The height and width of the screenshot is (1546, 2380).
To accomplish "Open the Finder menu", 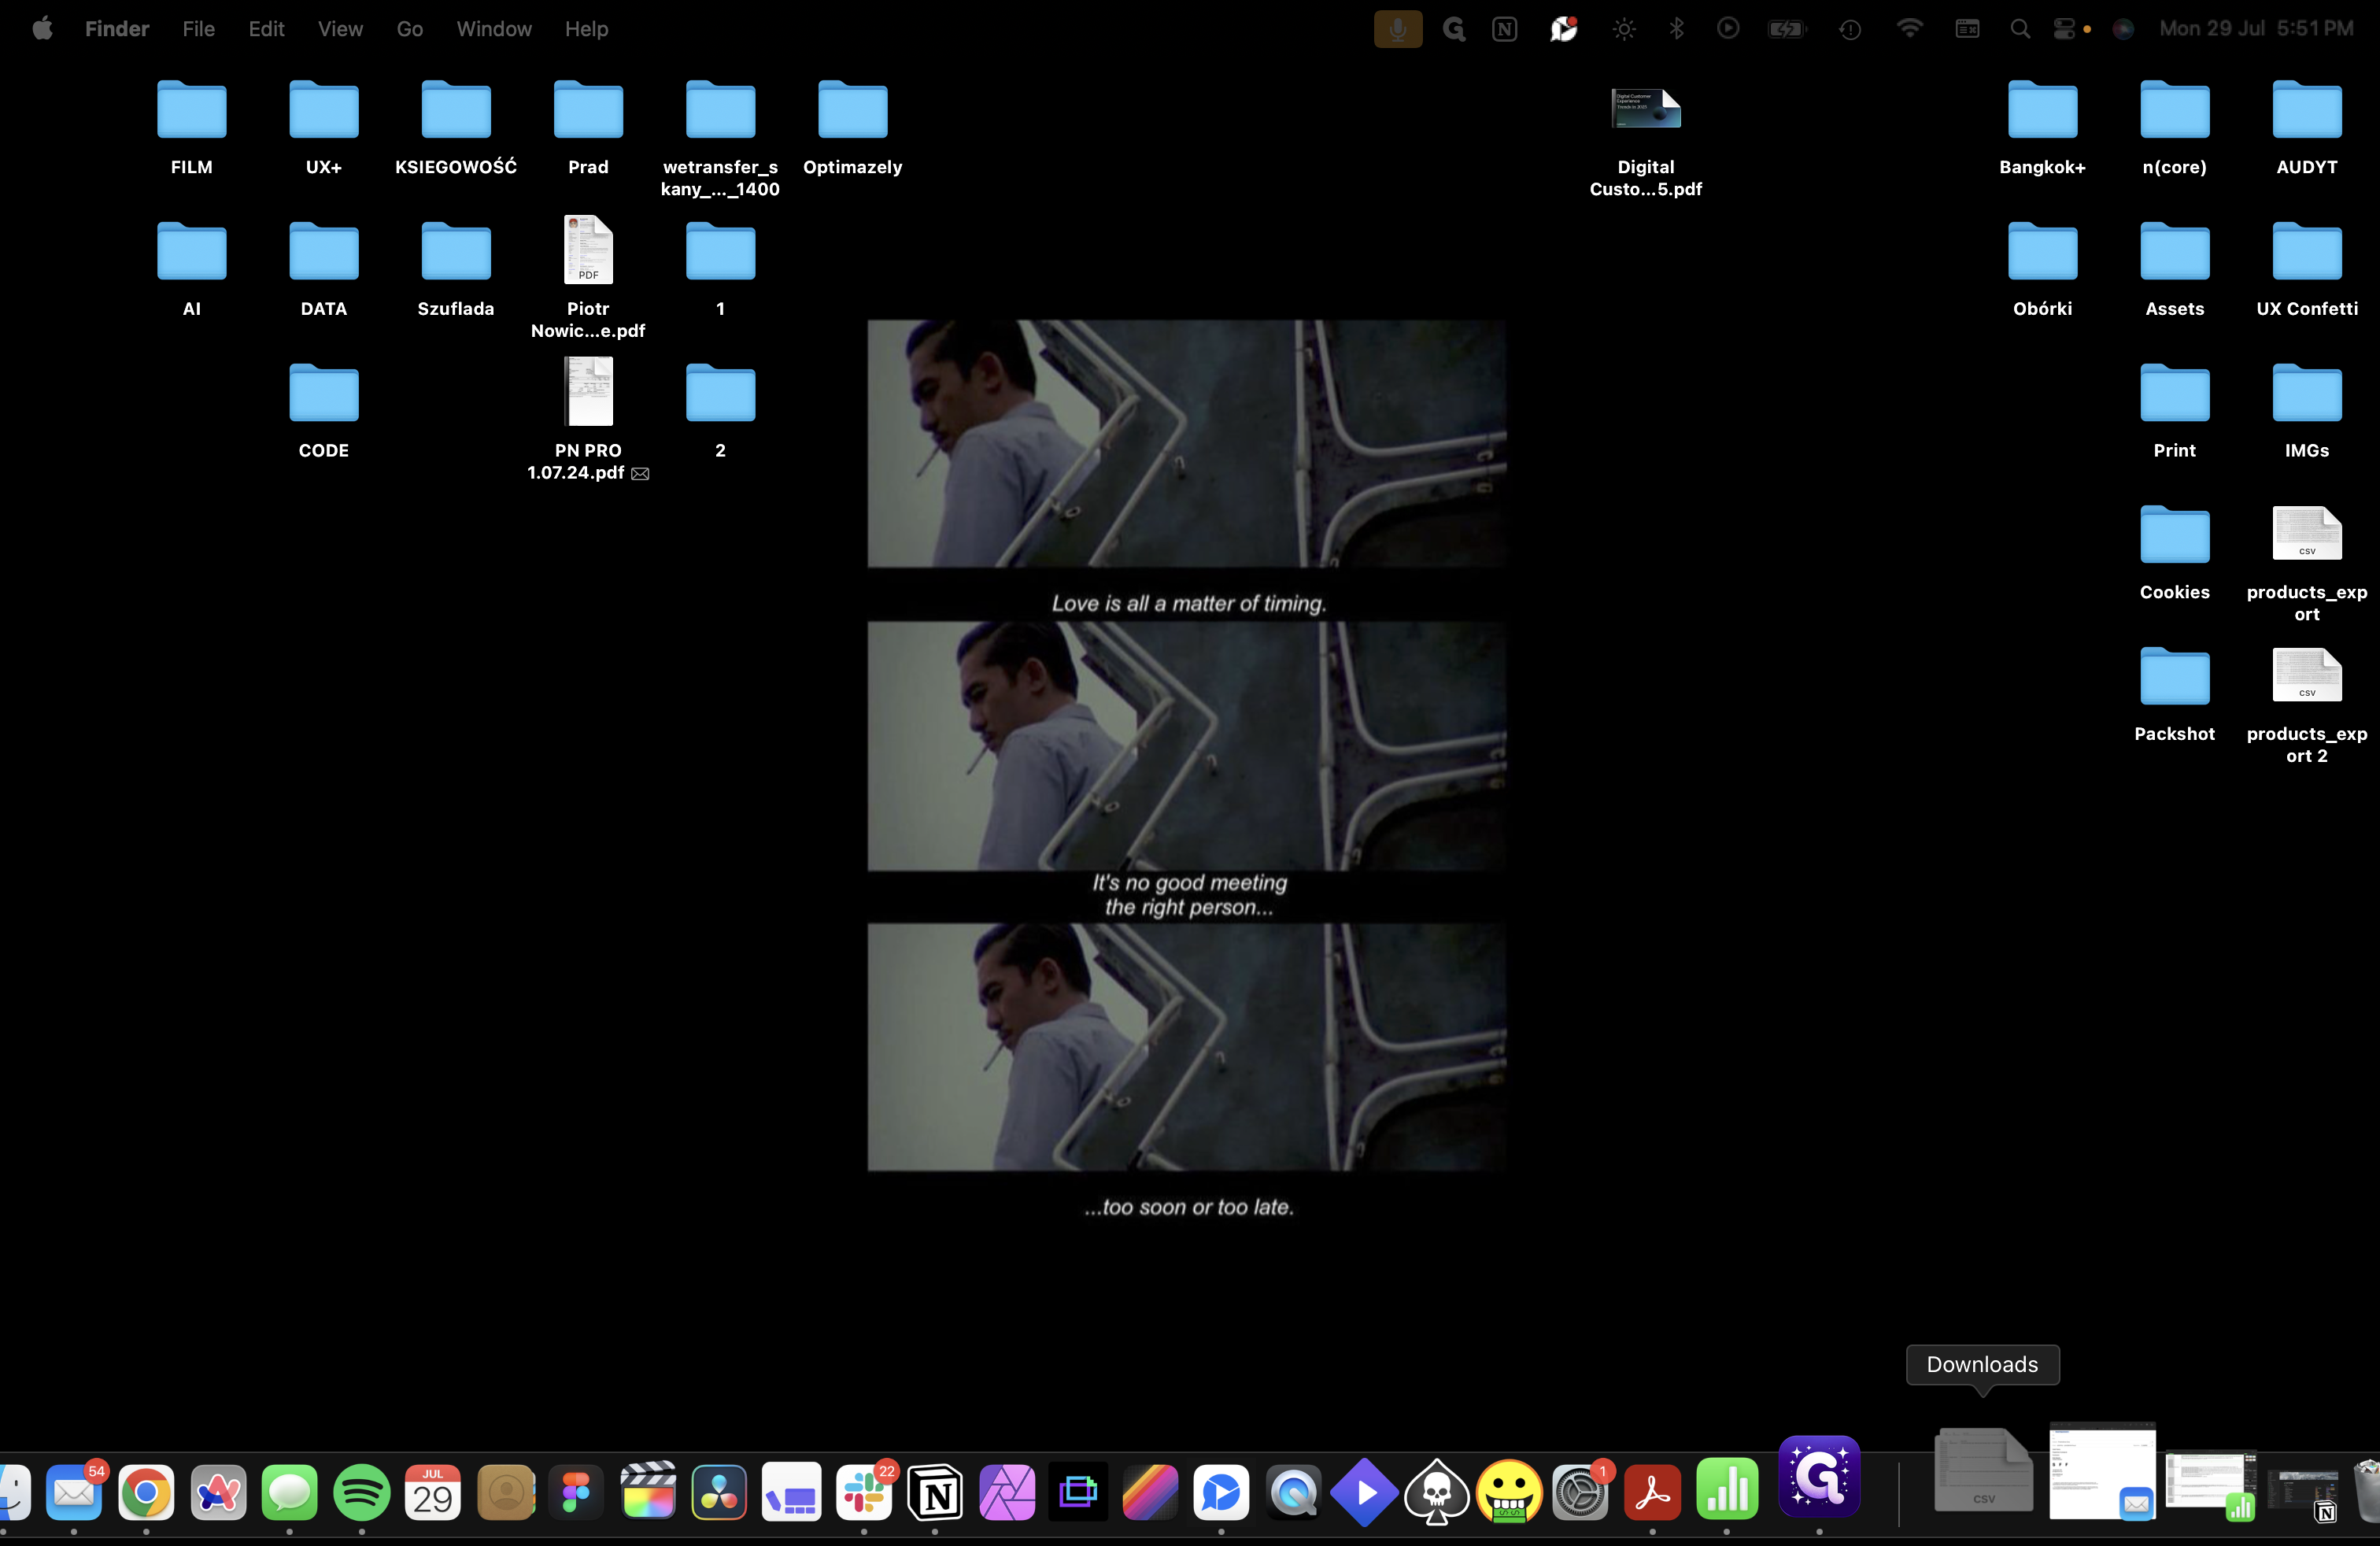I will (117, 29).
